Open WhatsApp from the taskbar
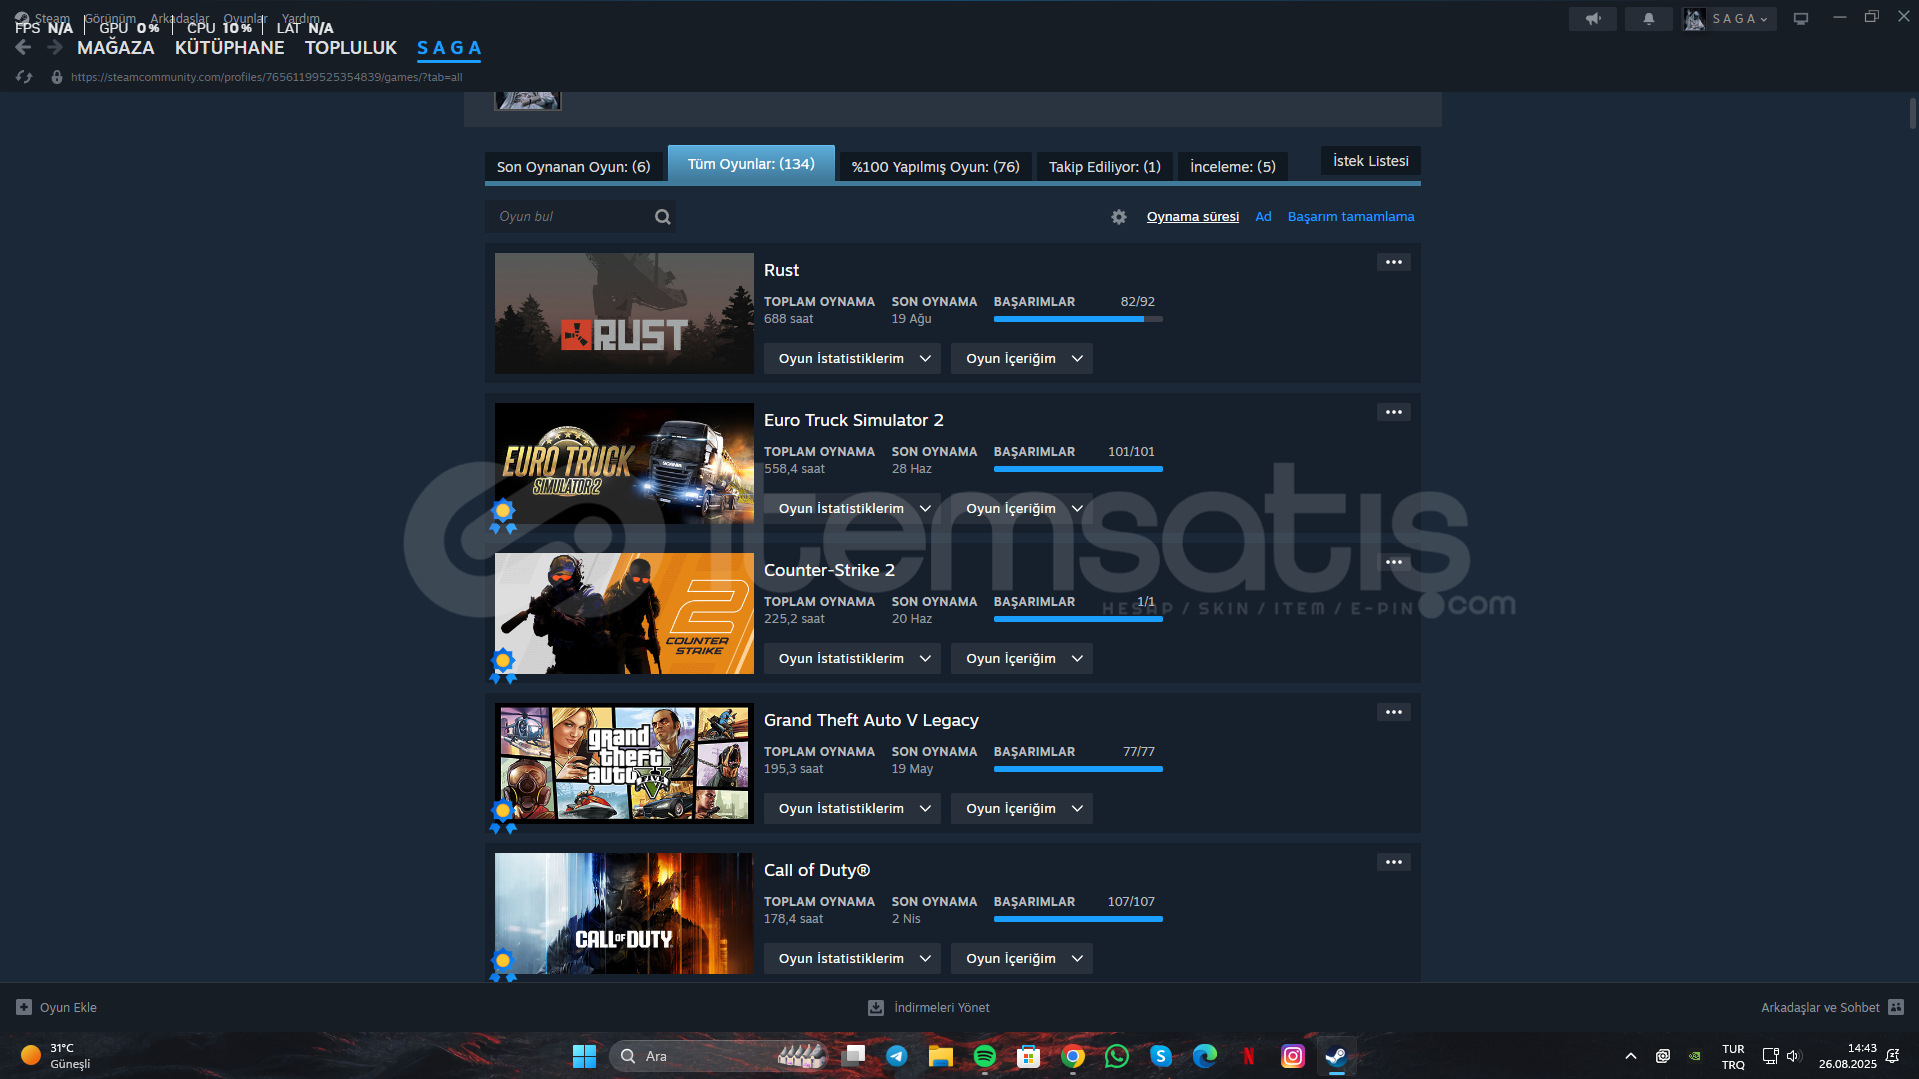The image size is (1919, 1079). [x=1117, y=1056]
